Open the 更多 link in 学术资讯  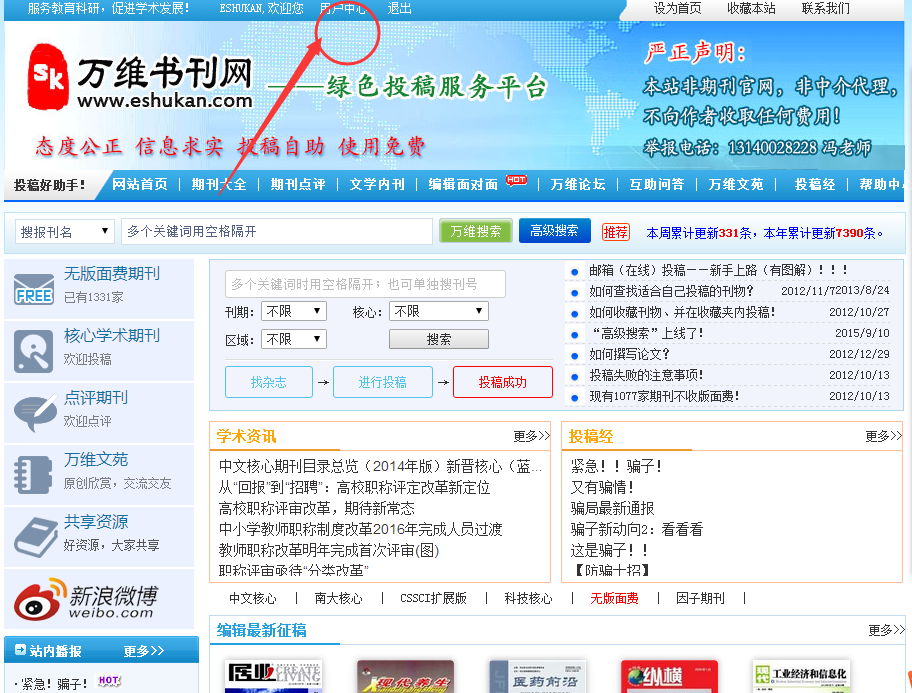531,436
